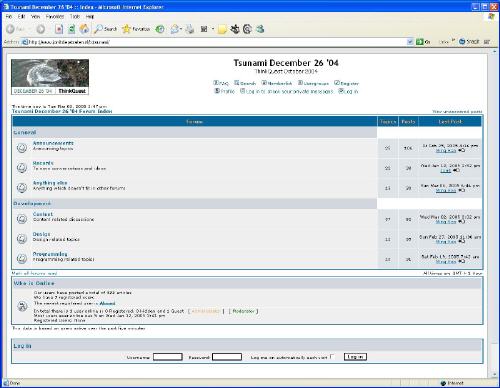Open the Mail button dropdown arrow
Viewport: 500px width, 388px height.
181,29
